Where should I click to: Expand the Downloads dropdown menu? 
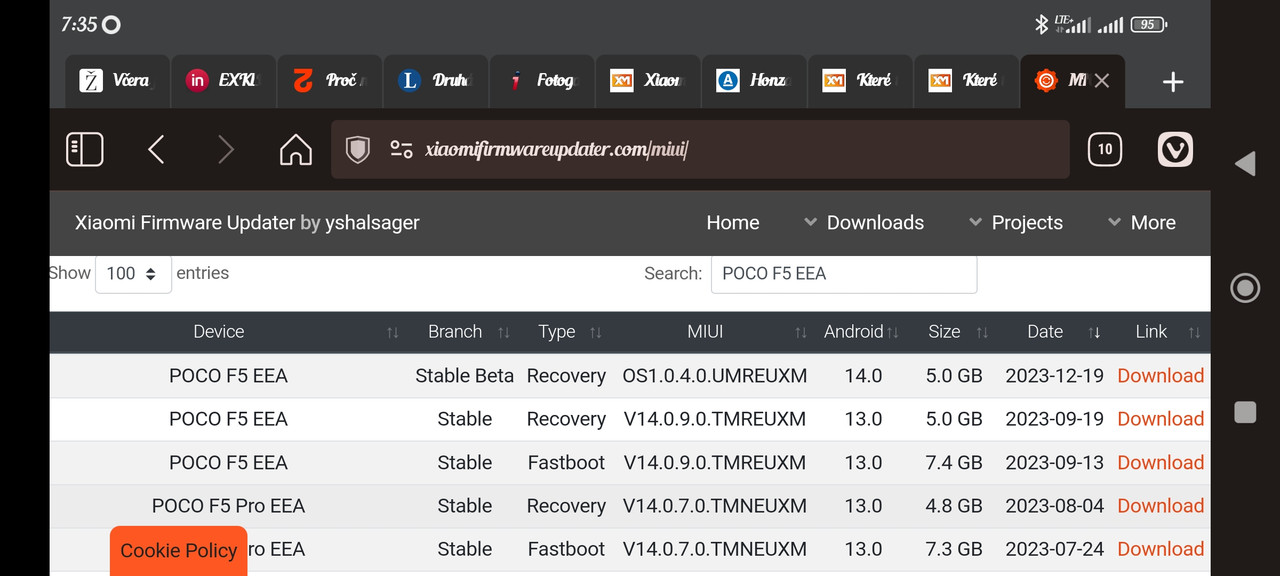864,223
